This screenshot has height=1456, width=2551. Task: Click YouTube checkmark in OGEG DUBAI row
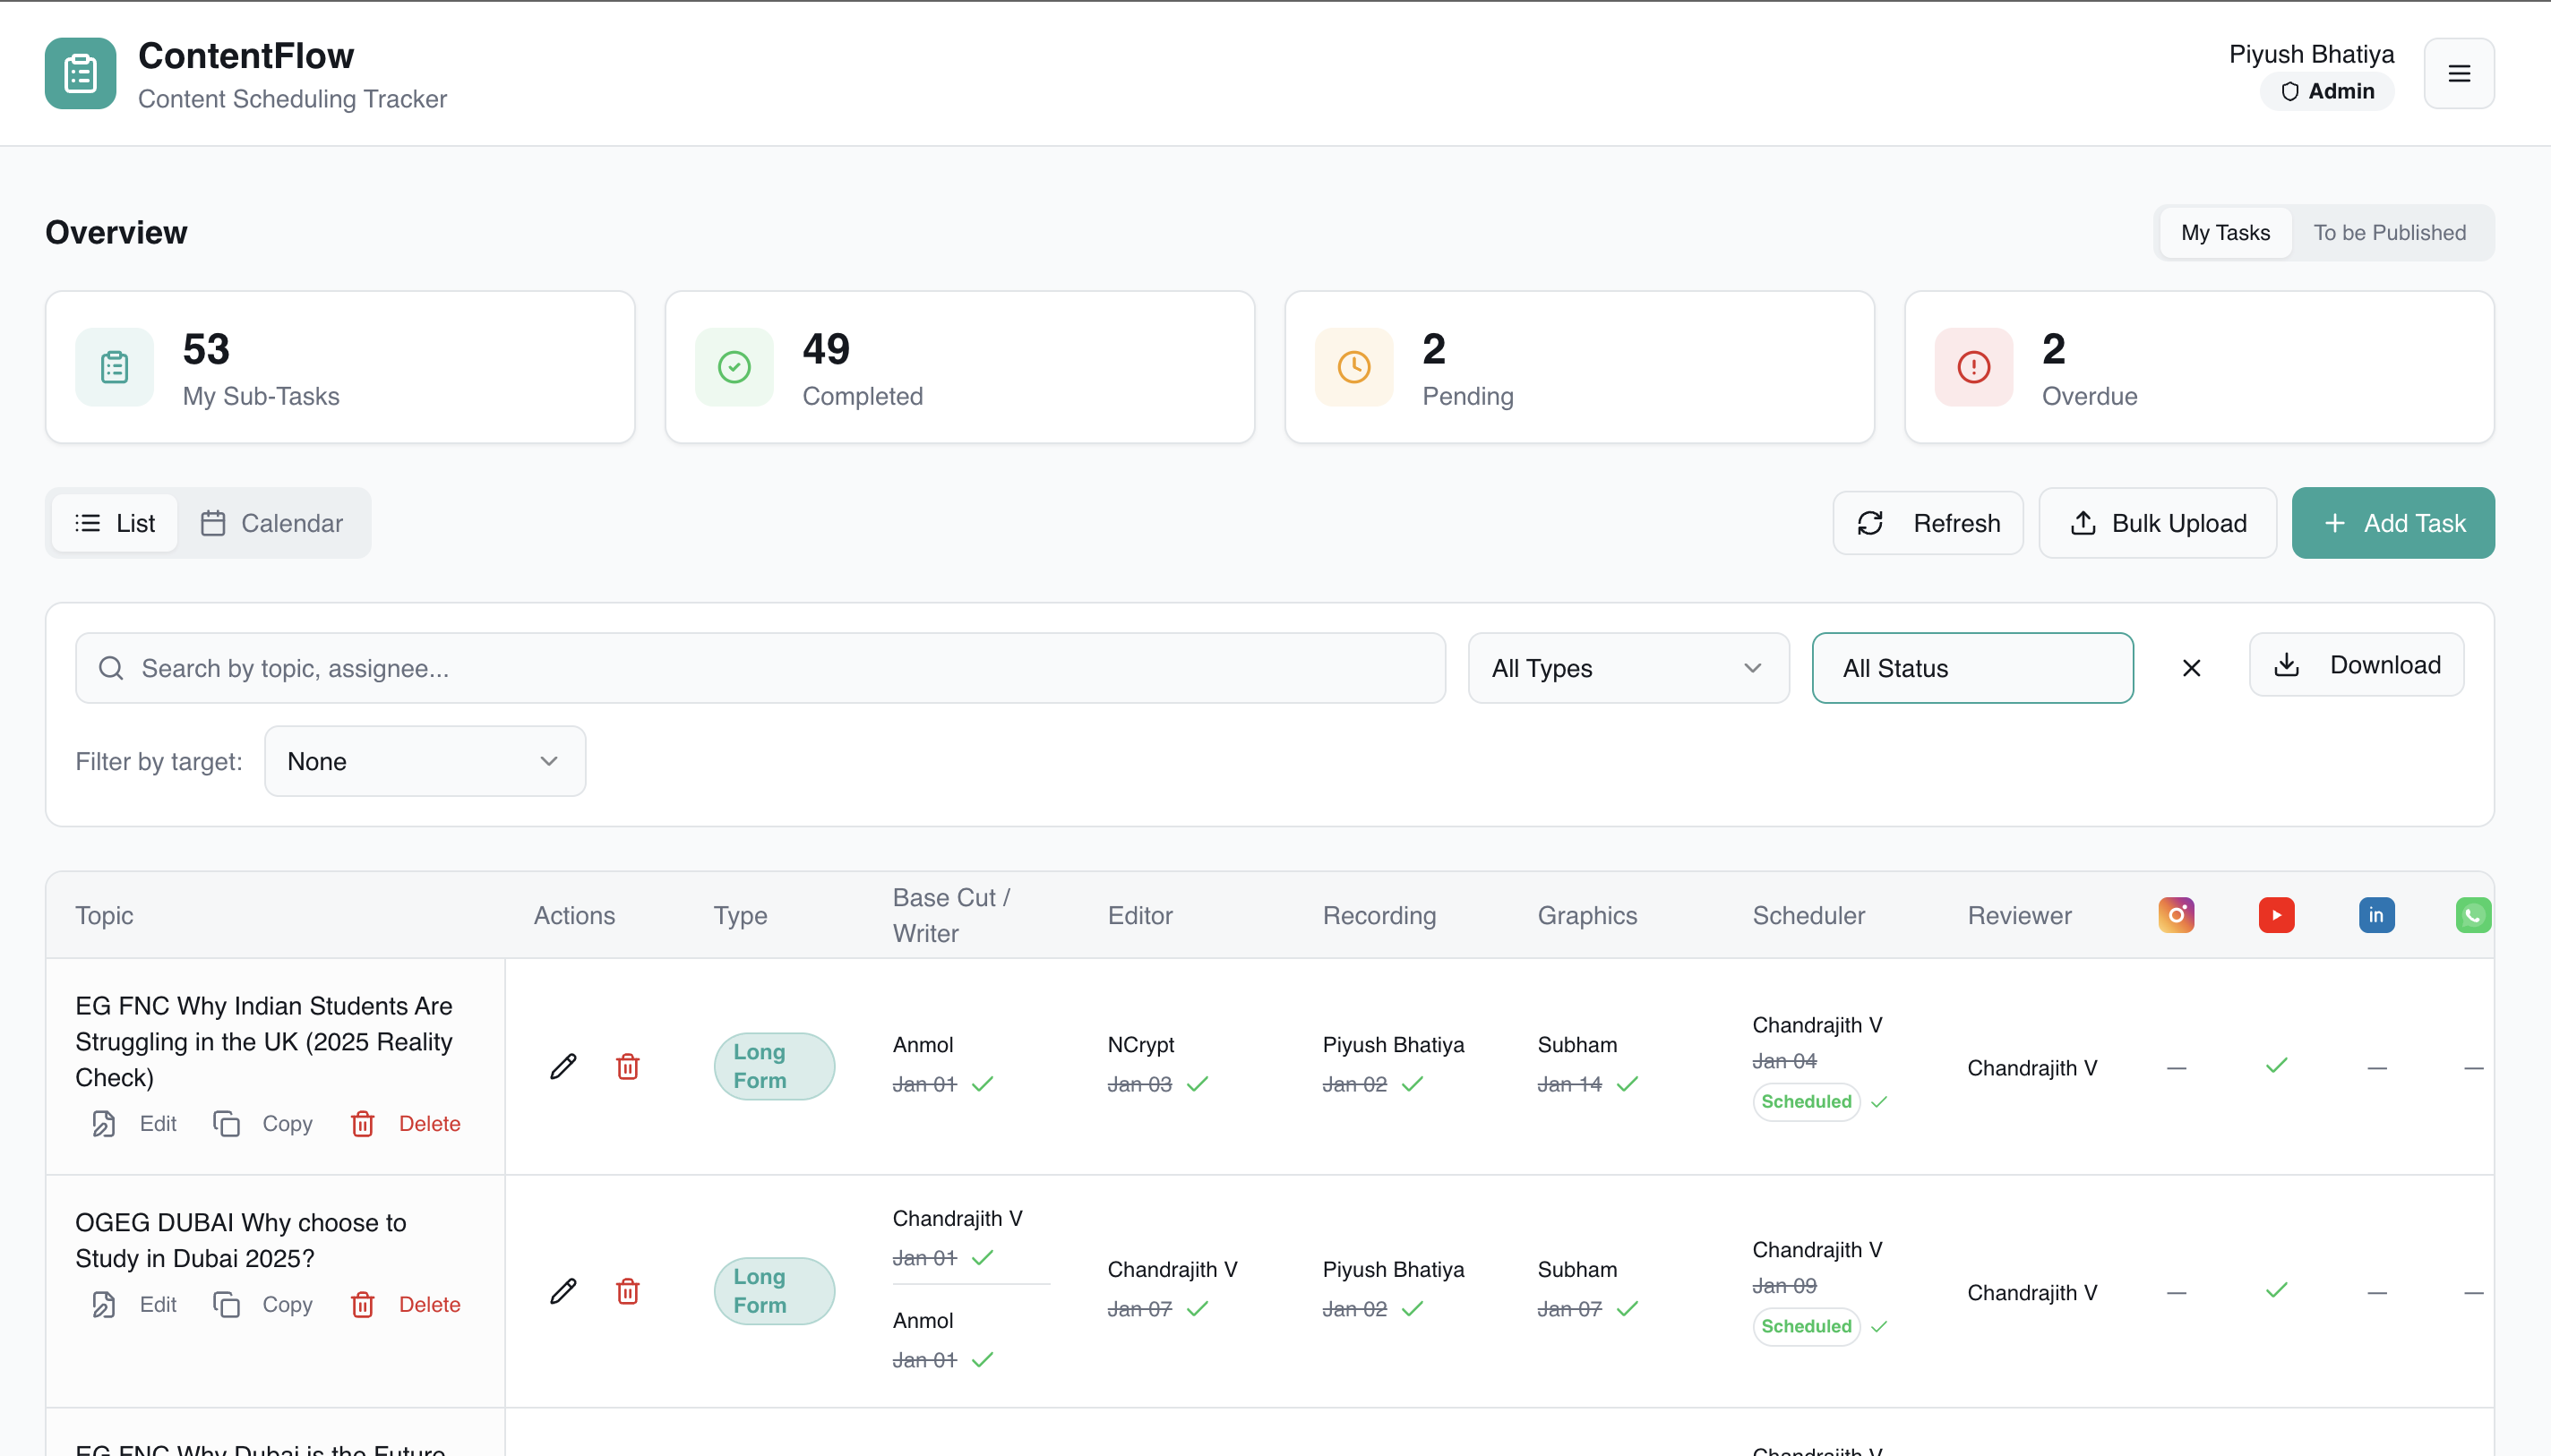pos(2276,1291)
